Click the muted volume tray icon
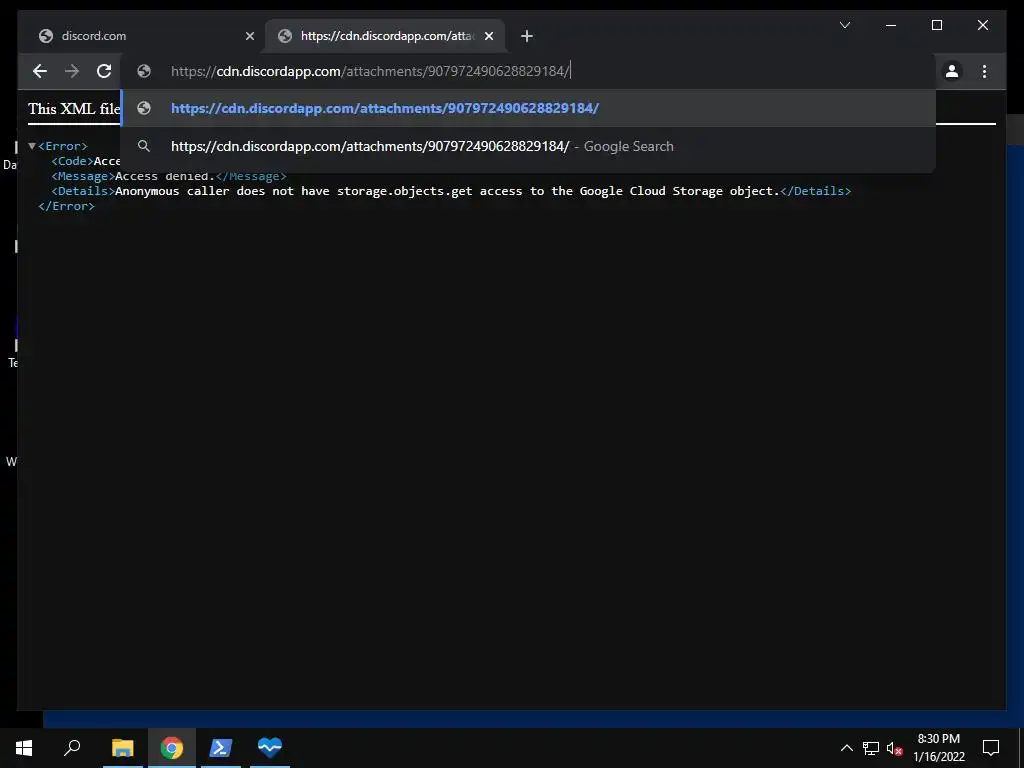Viewport: 1024px width, 768px height. (894, 748)
